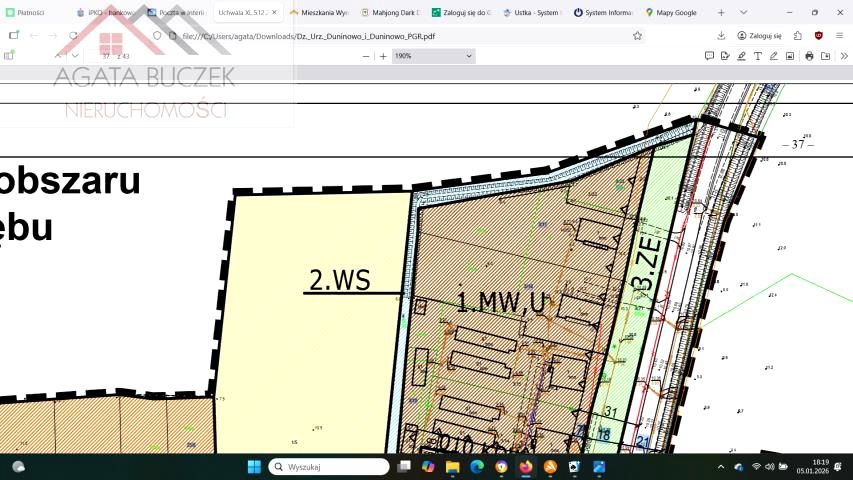This screenshot has width=853, height=480.
Task: Toggle the PDF freehand draw tool
Action: [x=773, y=56]
